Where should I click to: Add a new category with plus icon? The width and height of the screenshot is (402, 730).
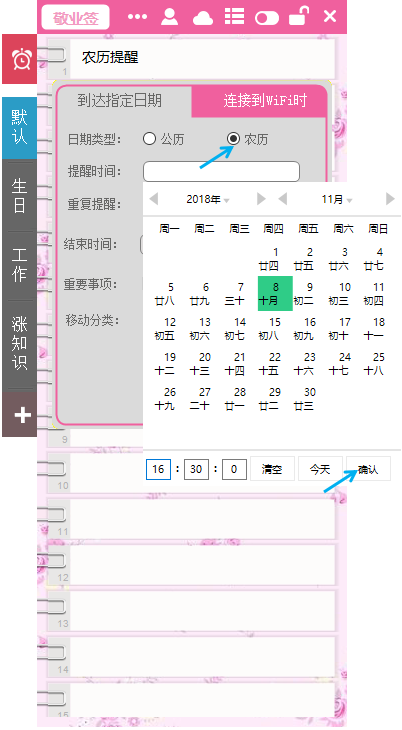[20, 414]
